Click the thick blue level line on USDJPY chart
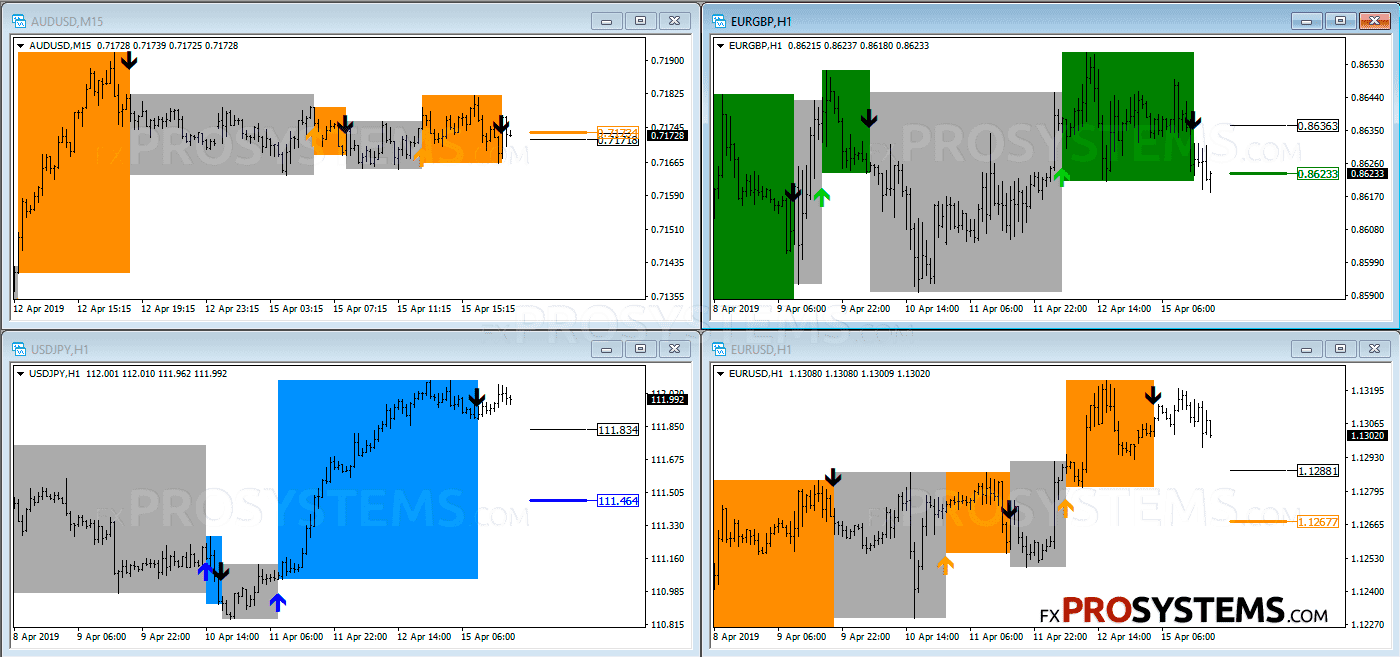This screenshot has width=1400, height=657. [x=558, y=500]
